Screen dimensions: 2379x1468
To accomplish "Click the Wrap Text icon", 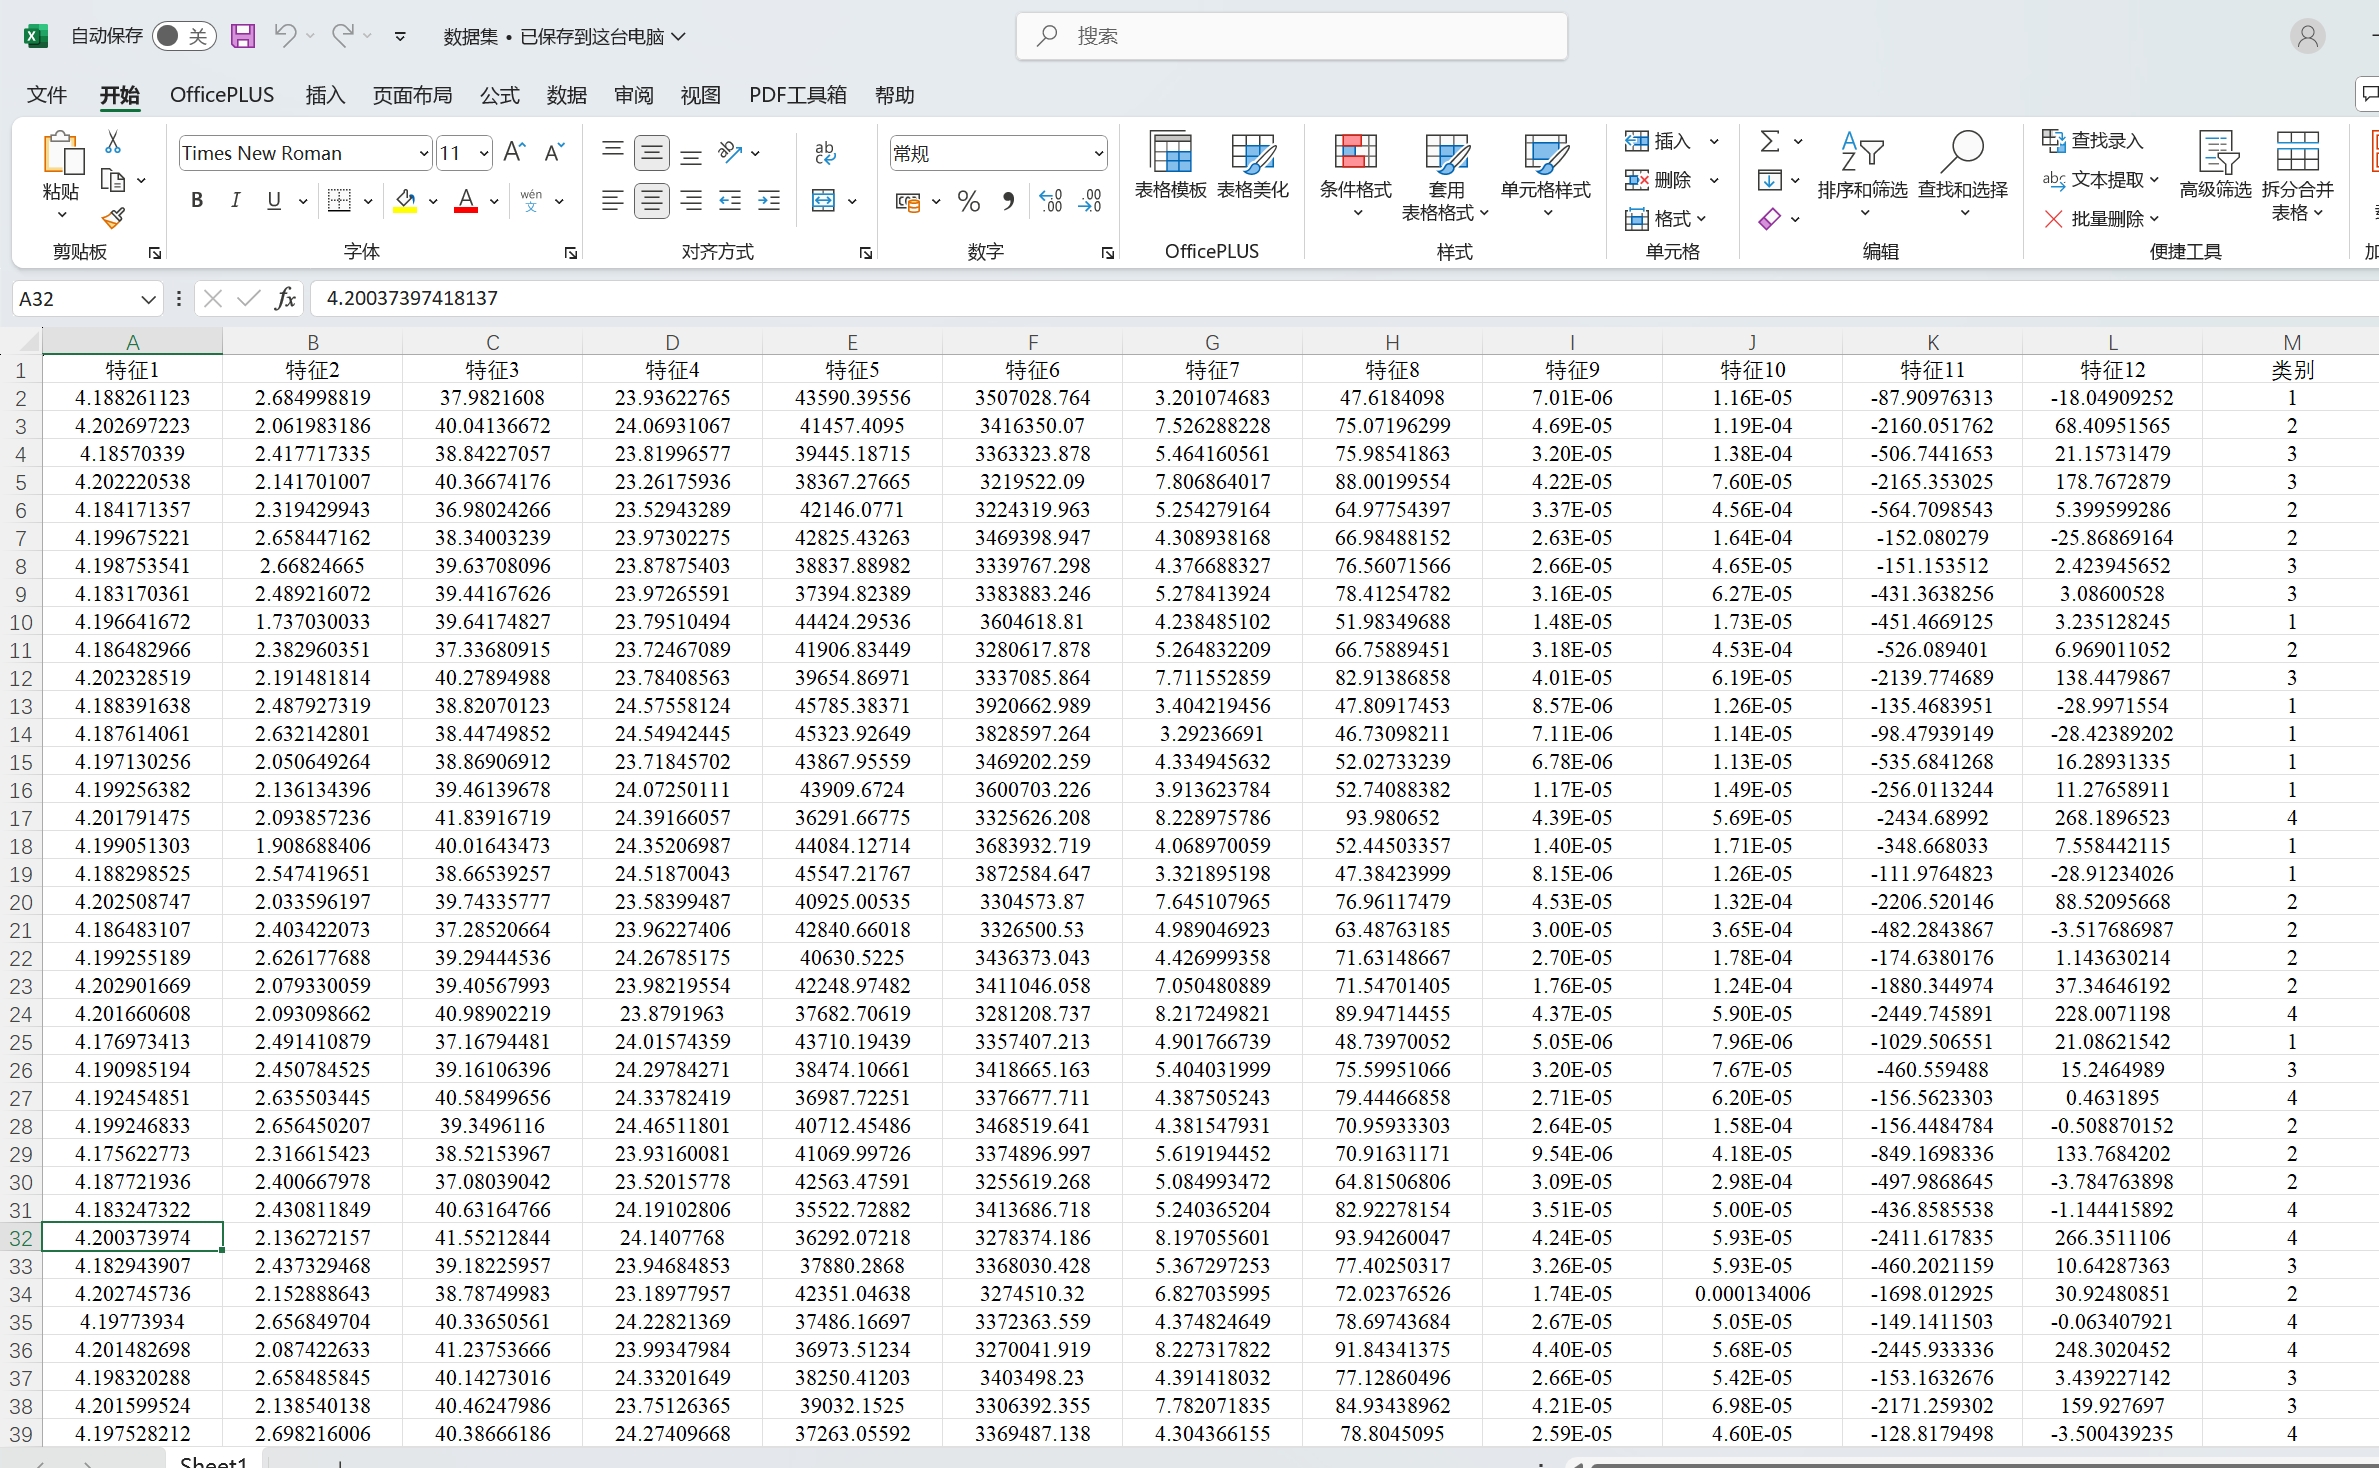I will pos(825,153).
